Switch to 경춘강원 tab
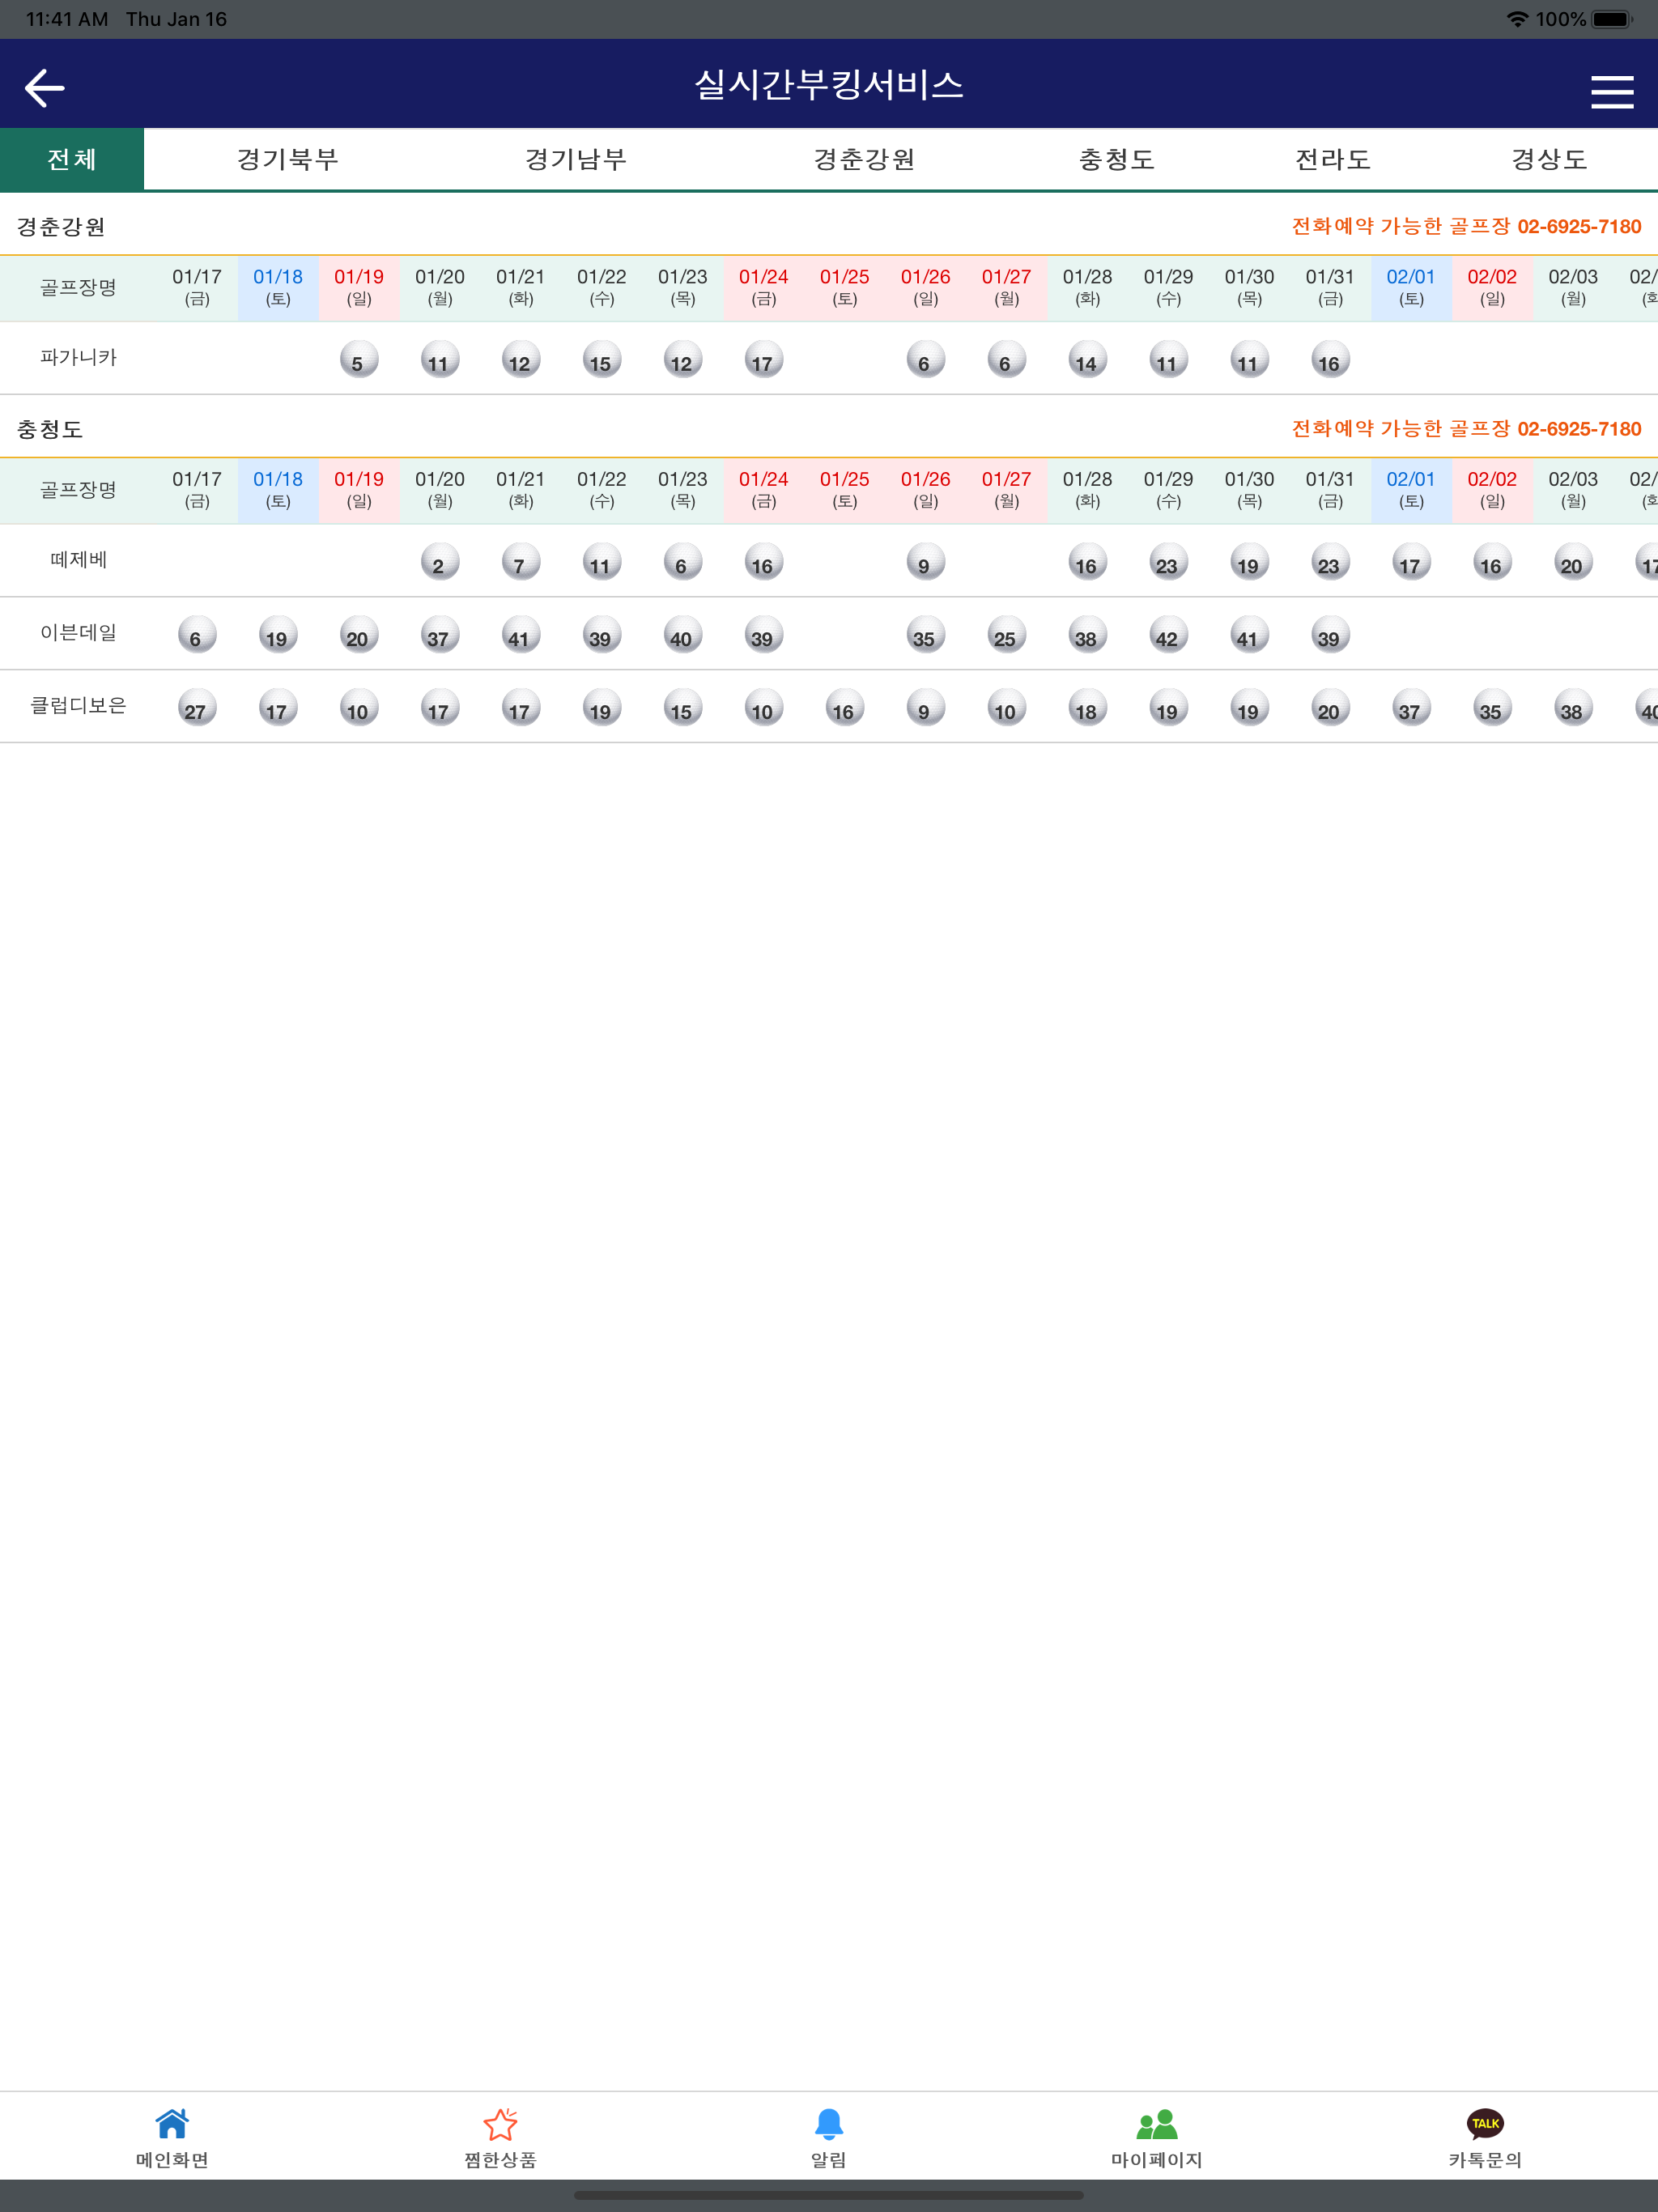This screenshot has height=2212, width=1658. click(x=864, y=159)
